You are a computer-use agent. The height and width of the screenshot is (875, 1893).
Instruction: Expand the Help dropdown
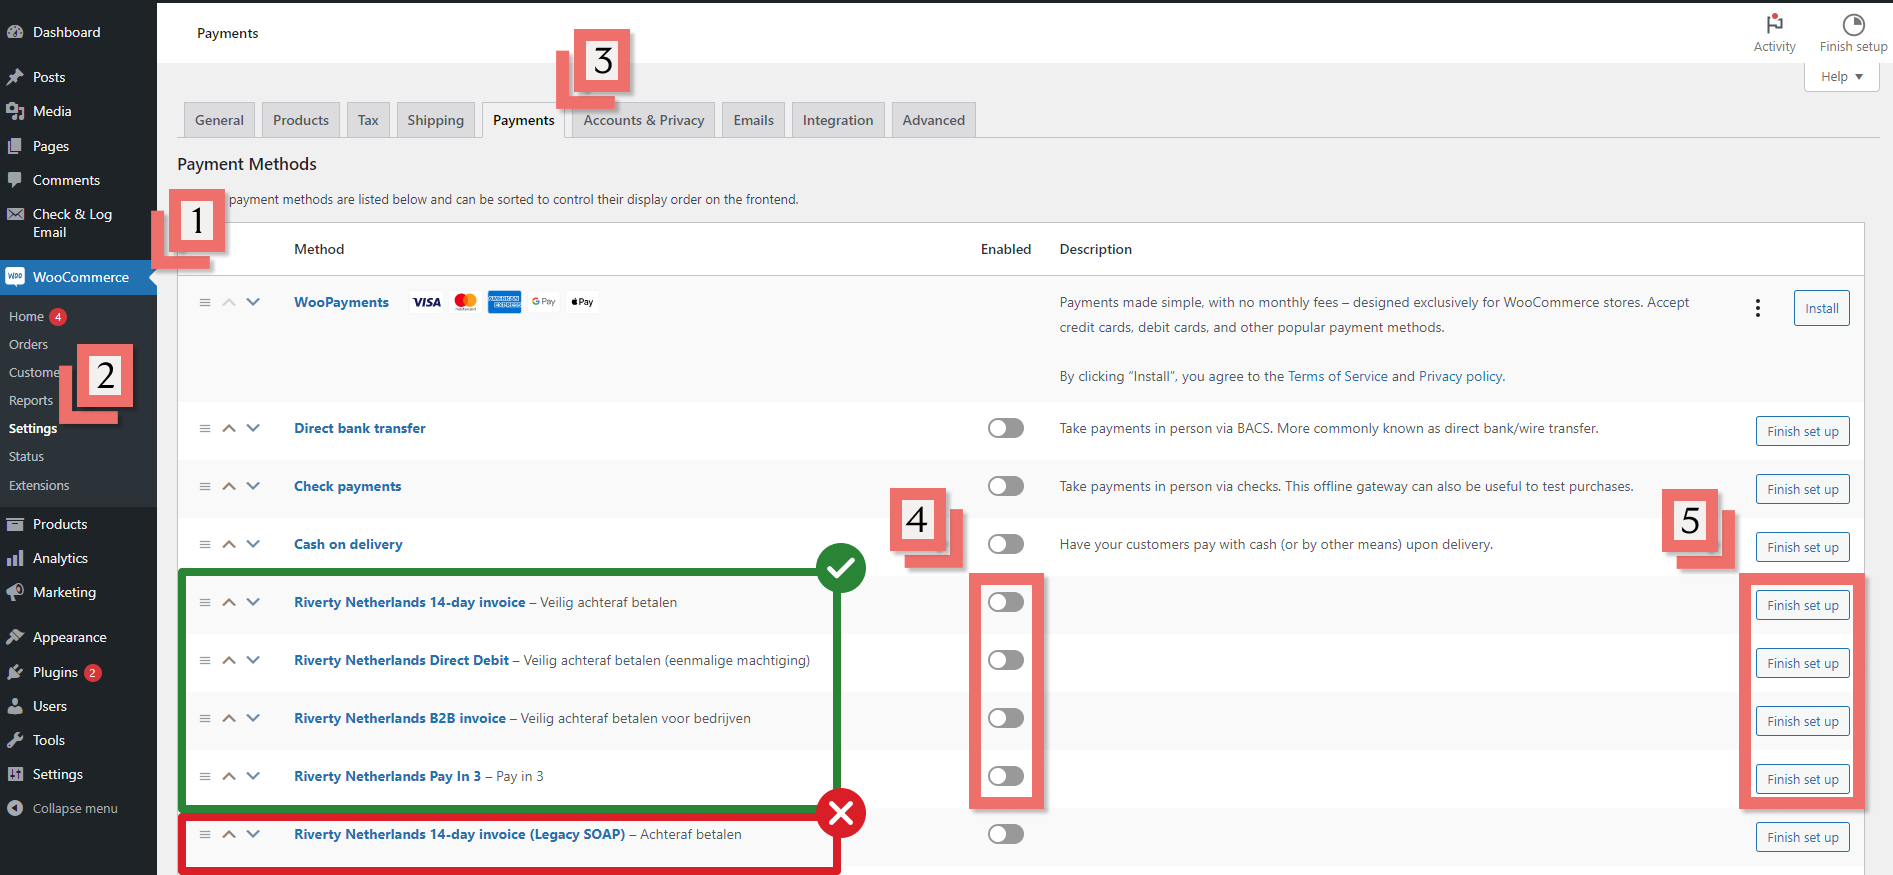pos(1841,77)
